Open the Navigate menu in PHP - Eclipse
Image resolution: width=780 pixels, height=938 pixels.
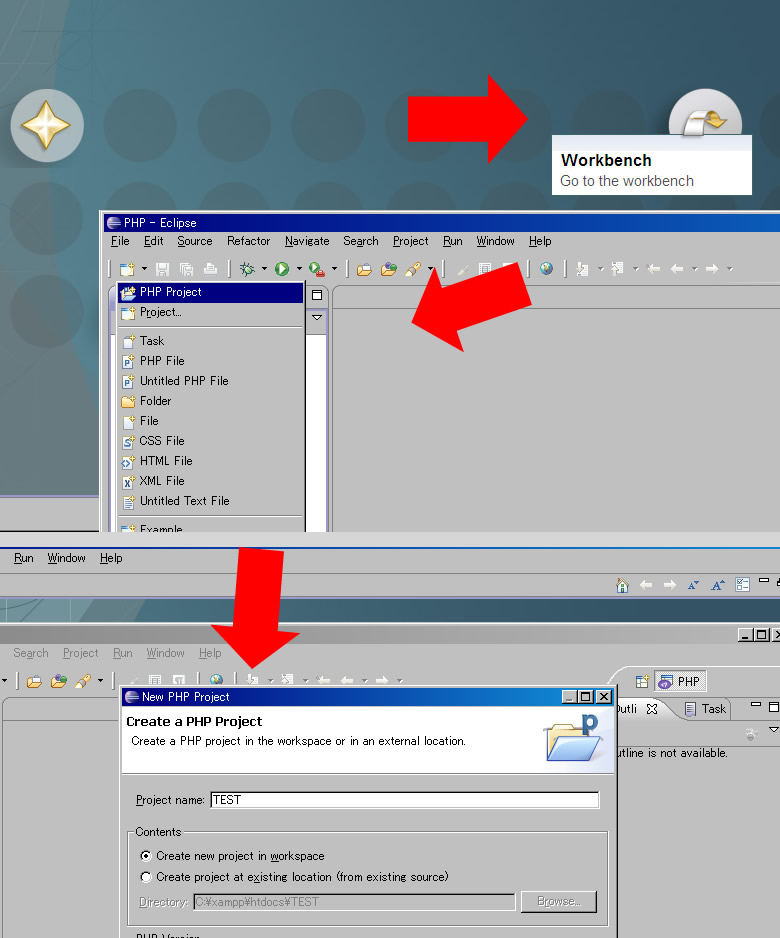(307, 241)
